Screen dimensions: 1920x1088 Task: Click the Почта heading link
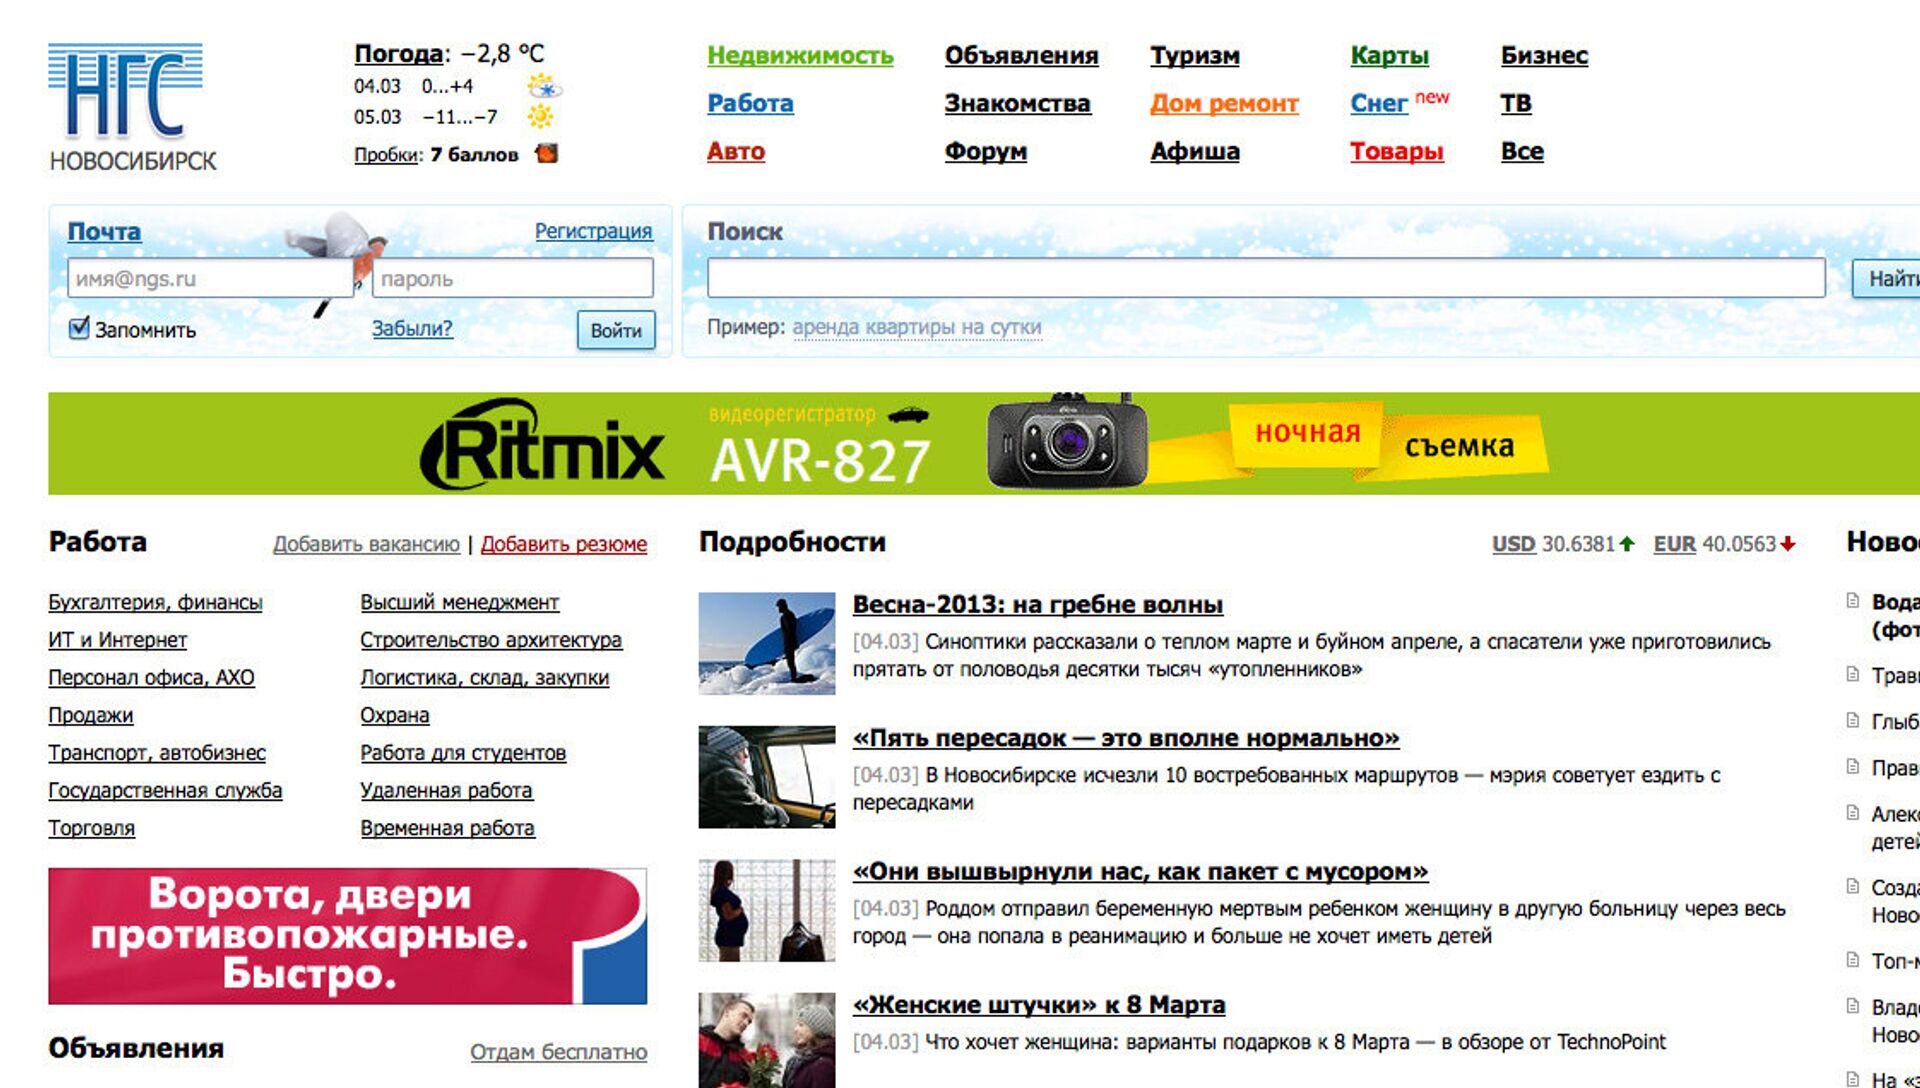coord(104,232)
